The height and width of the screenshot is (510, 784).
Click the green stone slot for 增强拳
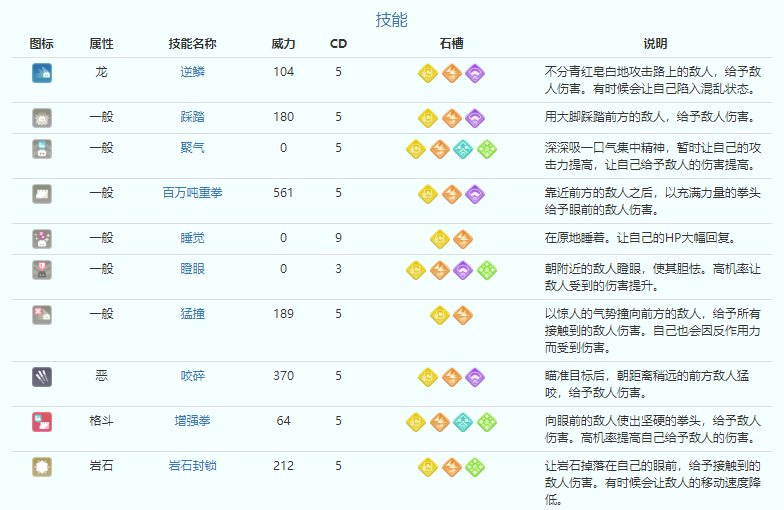(486, 422)
